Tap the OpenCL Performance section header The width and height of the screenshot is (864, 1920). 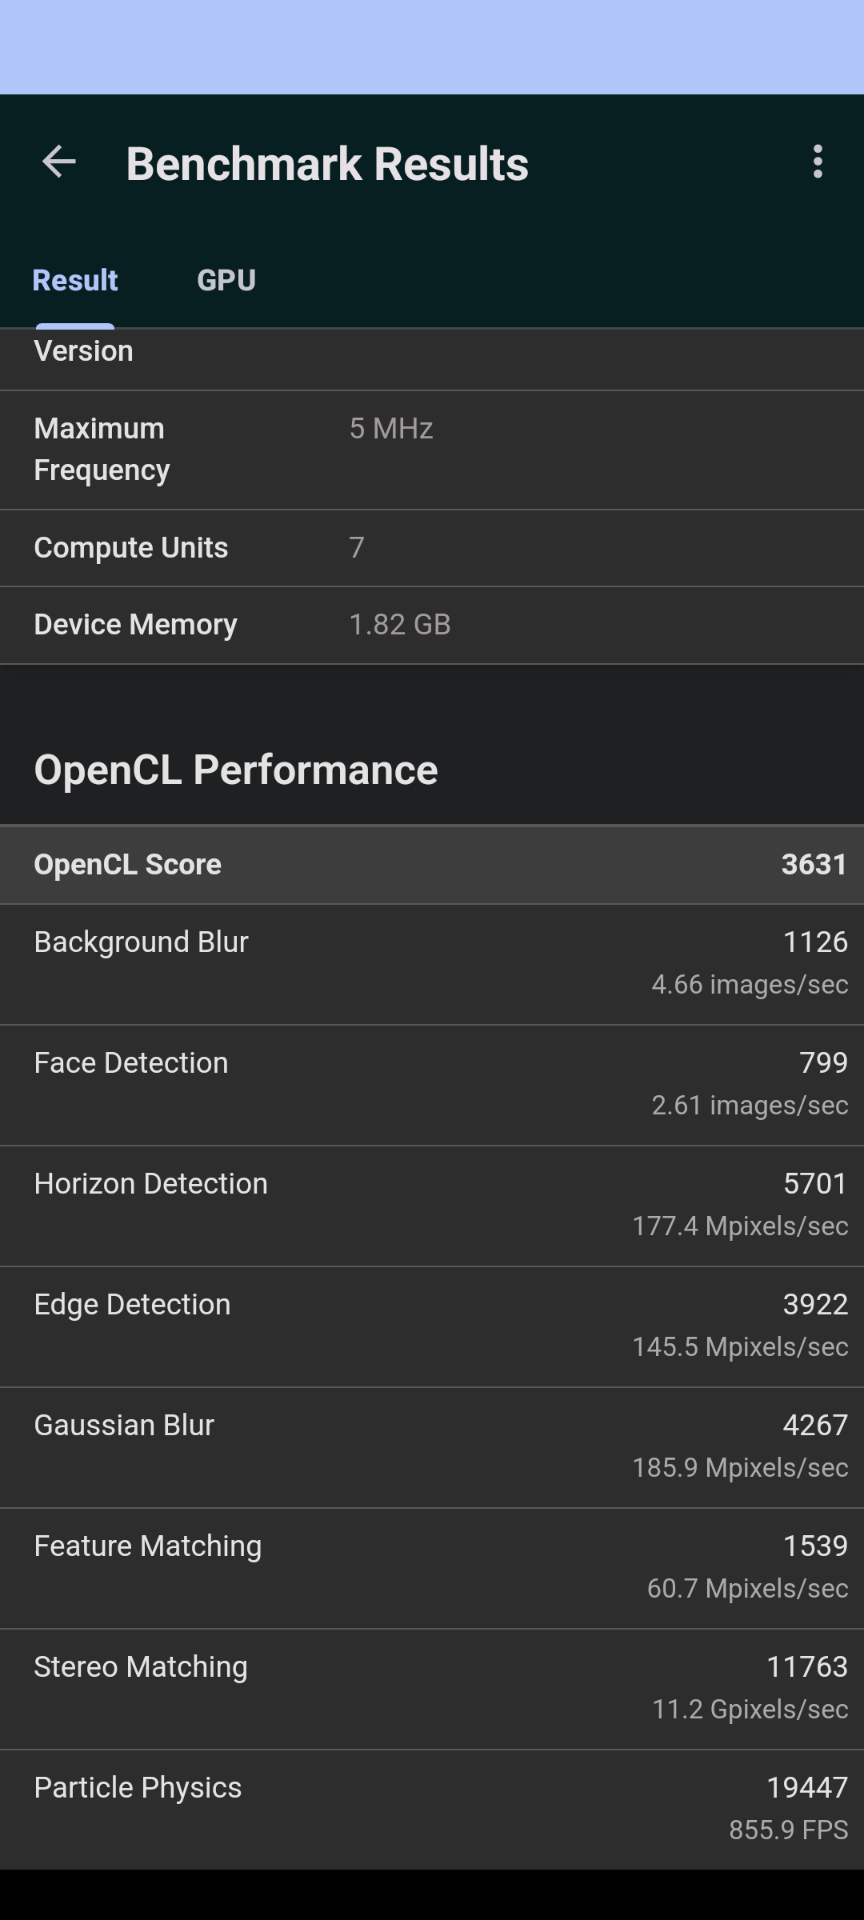pos(236,769)
